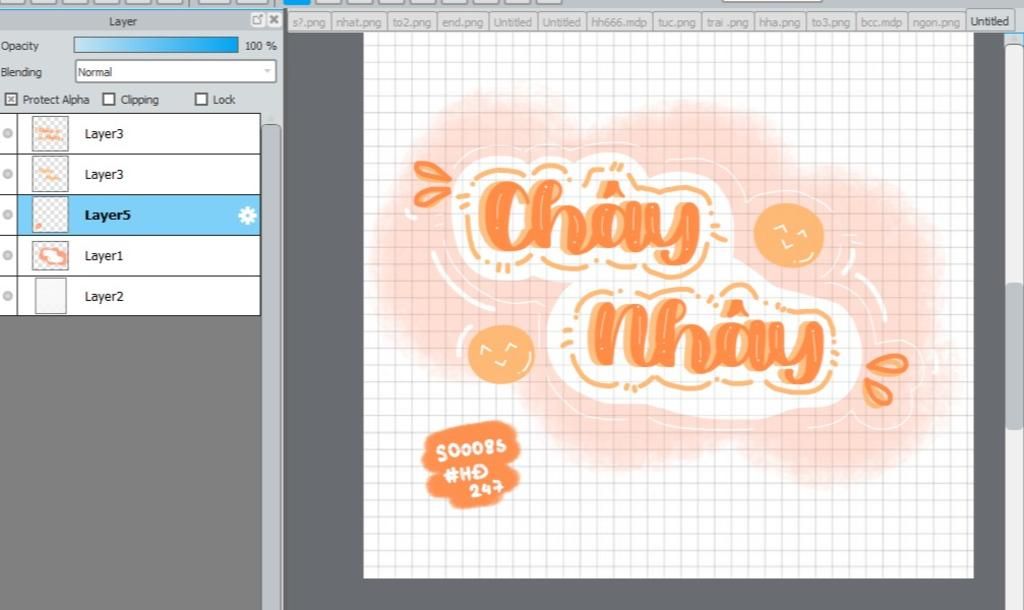Switch to the hha.png tab
The width and height of the screenshot is (1024, 610).
(x=779, y=22)
